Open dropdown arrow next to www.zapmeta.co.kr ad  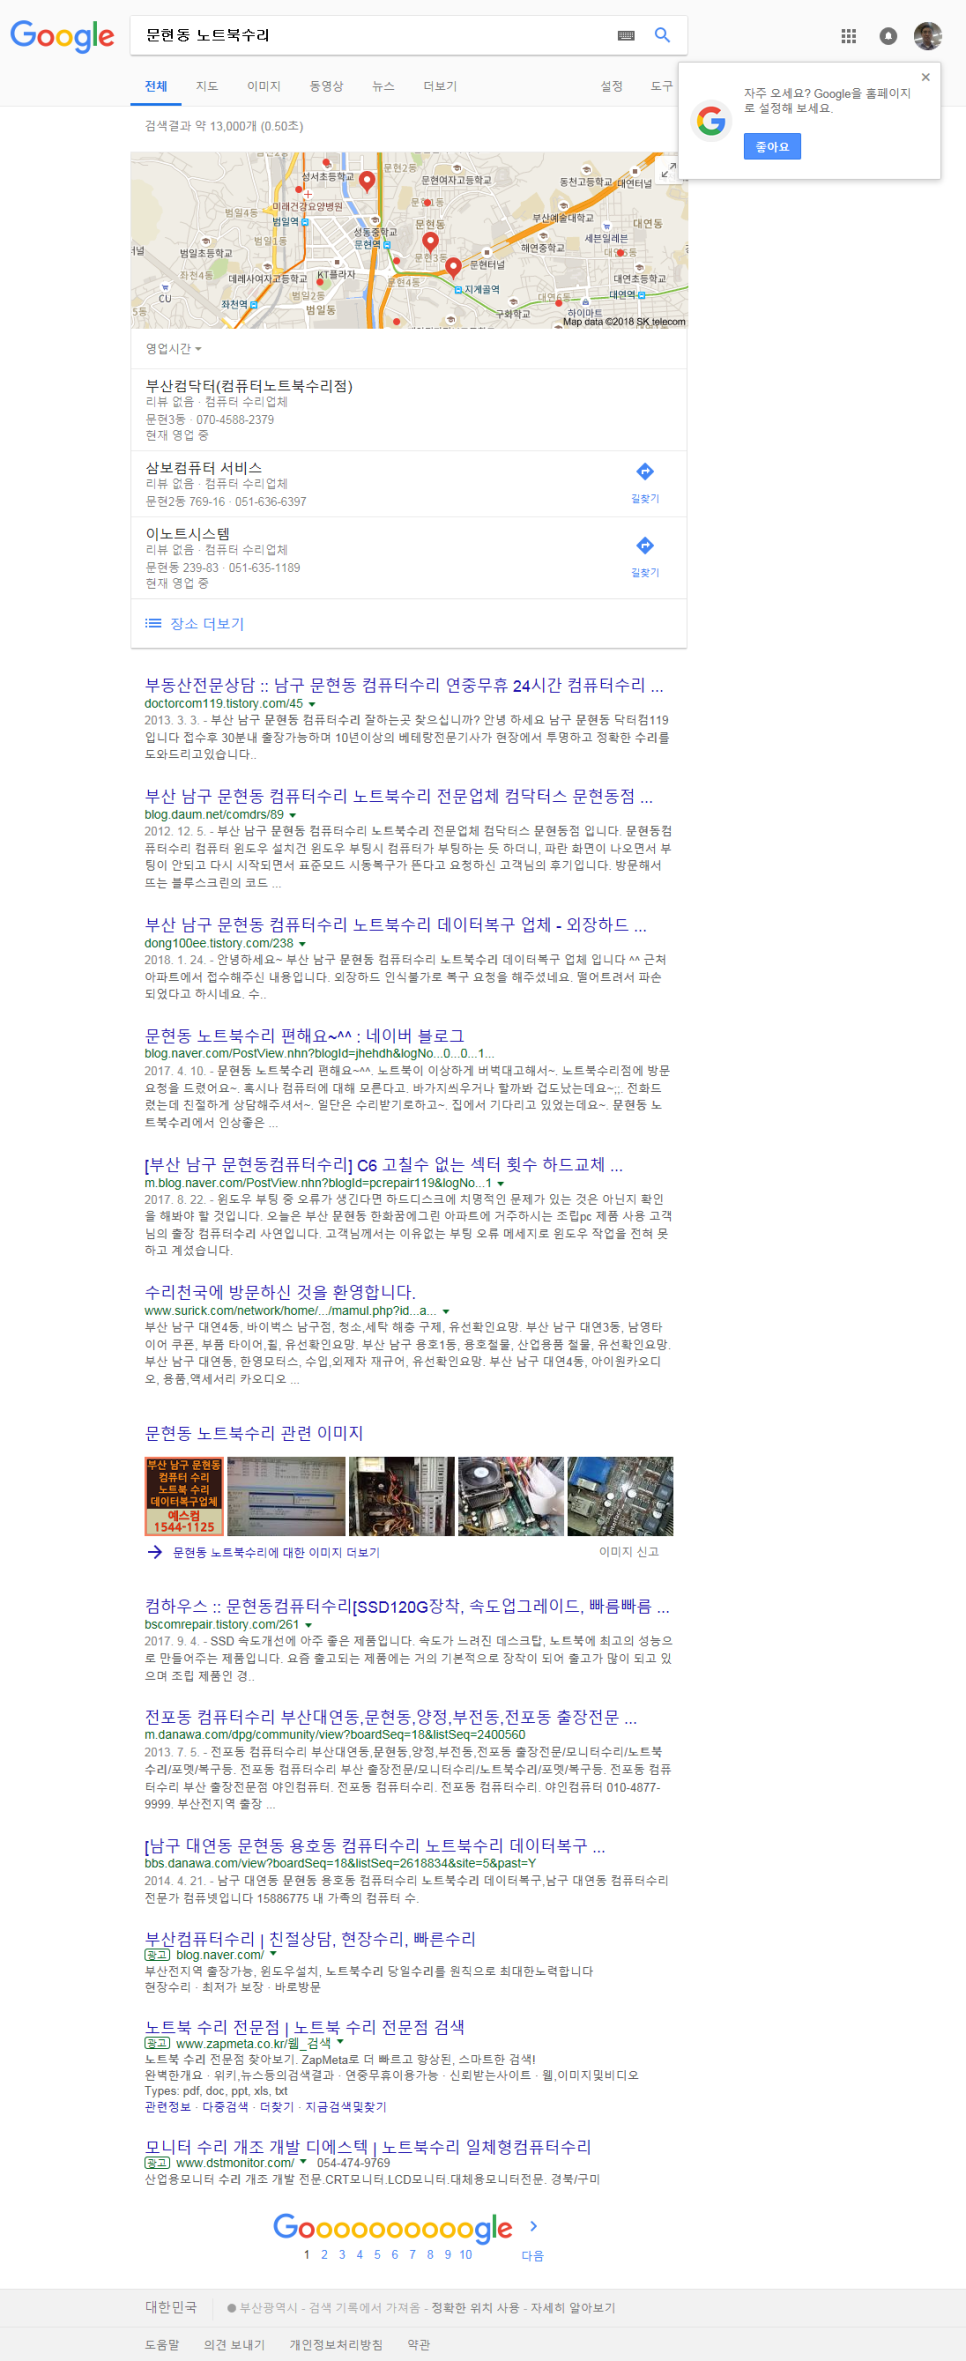click(x=340, y=2042)
